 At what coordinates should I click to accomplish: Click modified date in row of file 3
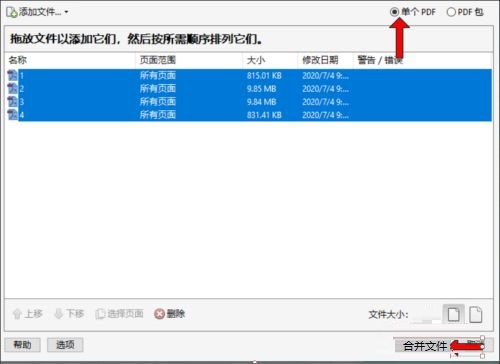click(325, 102)
